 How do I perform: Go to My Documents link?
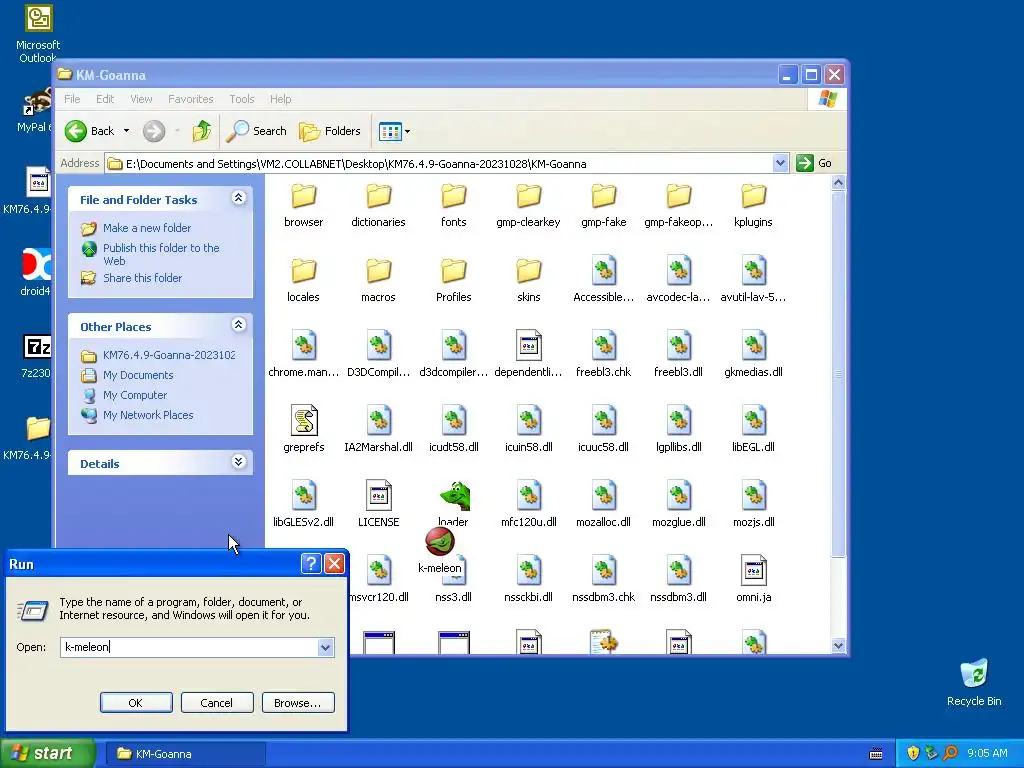tap(138, 376)
